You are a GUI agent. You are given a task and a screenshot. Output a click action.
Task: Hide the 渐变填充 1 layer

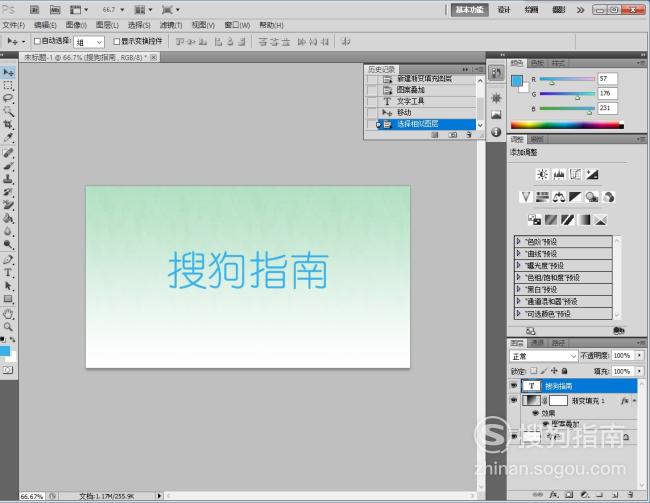[x=514, y=401]
